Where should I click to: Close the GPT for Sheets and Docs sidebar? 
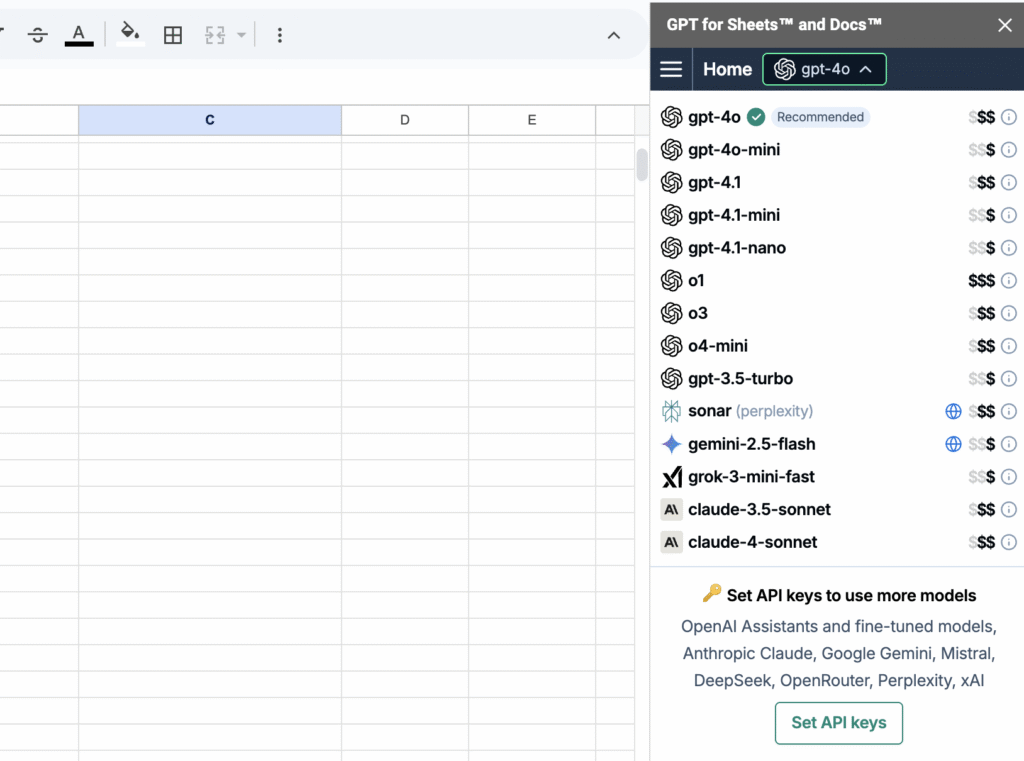coord(1004,25)
